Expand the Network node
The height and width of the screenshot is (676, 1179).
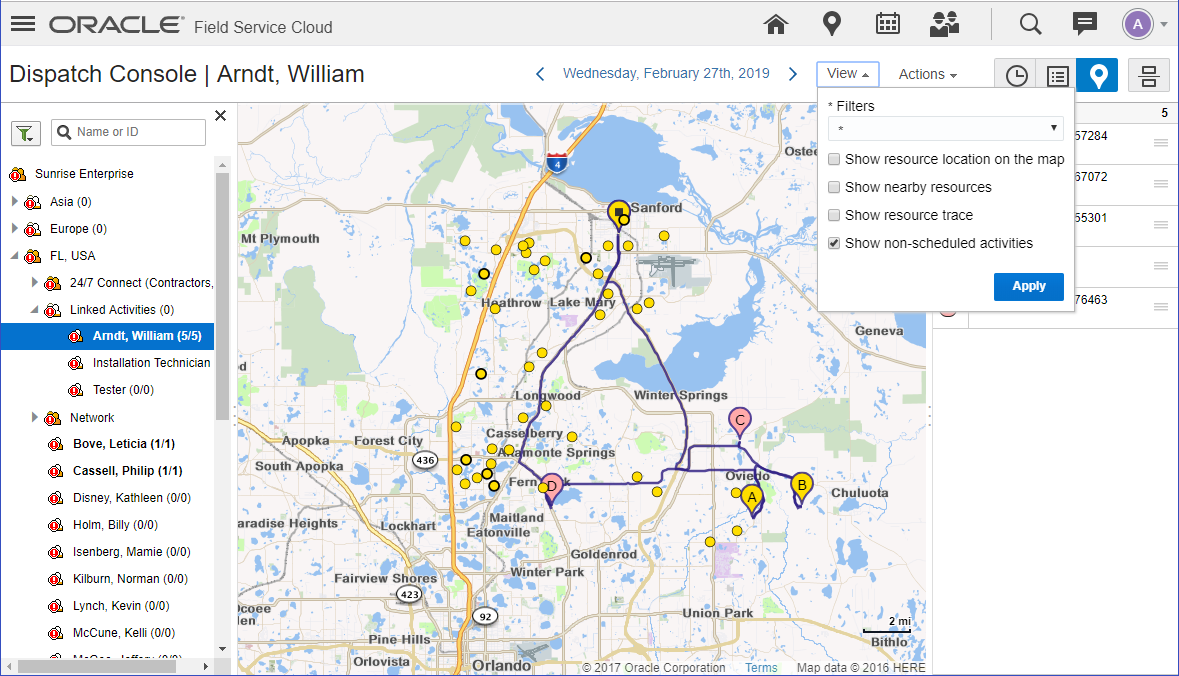point(35,417)
